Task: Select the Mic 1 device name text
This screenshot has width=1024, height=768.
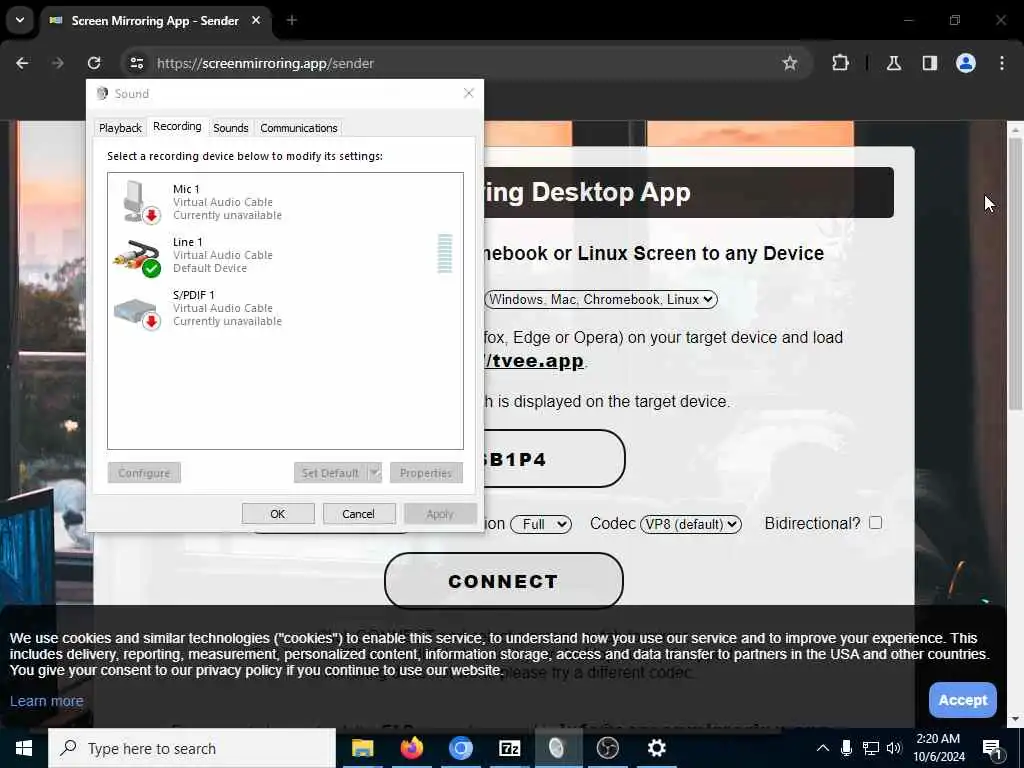Action: click(186, 189)
